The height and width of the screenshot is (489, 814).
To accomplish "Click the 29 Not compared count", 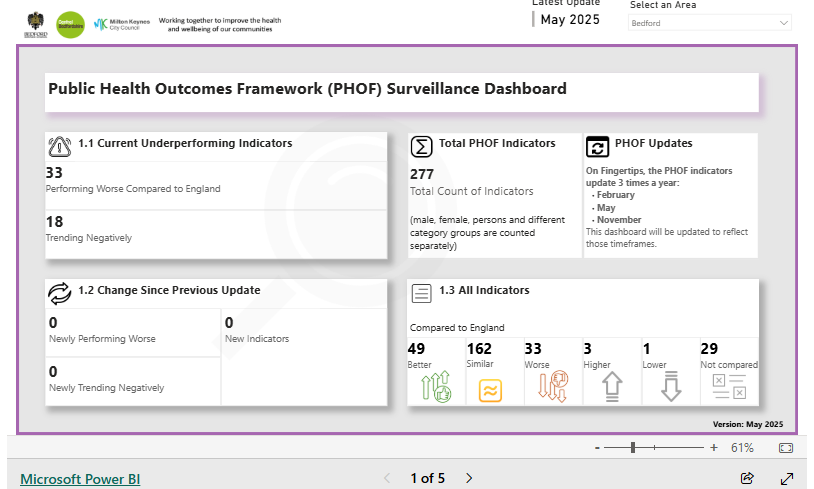I will [x=709, y=349].
